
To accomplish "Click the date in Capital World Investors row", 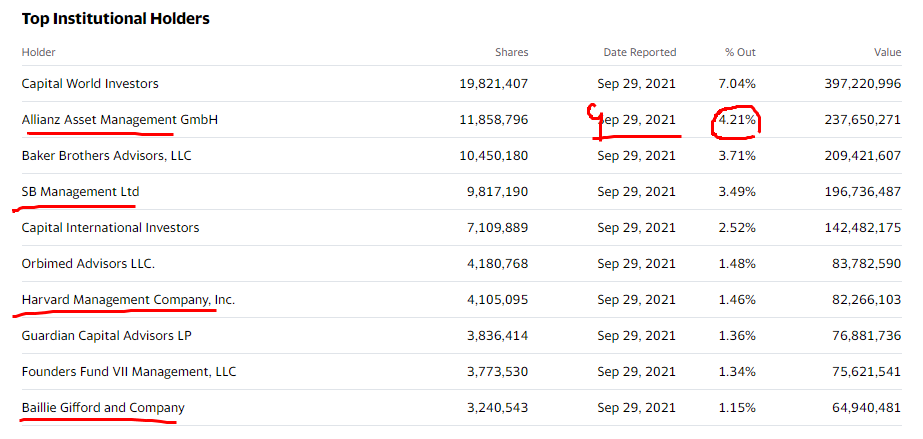I will [637, 84].
